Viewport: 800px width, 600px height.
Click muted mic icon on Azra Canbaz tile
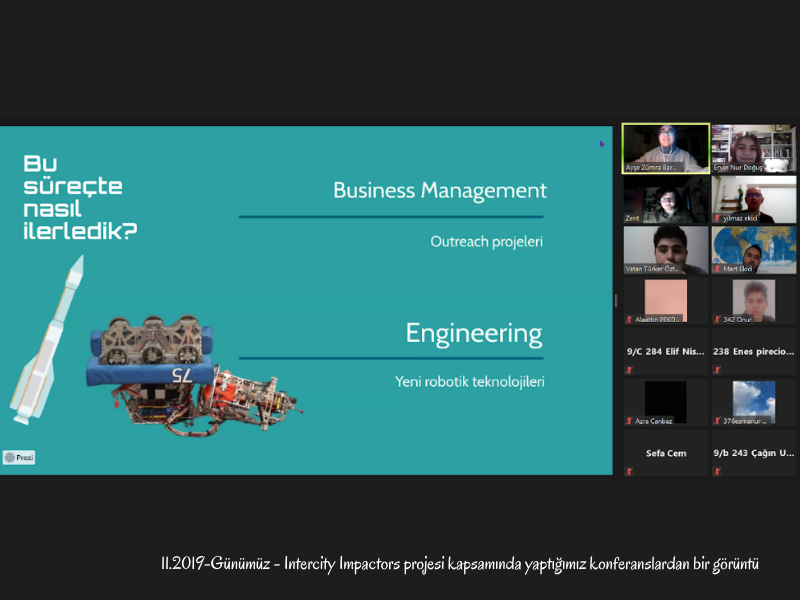[x=629, y=421]
